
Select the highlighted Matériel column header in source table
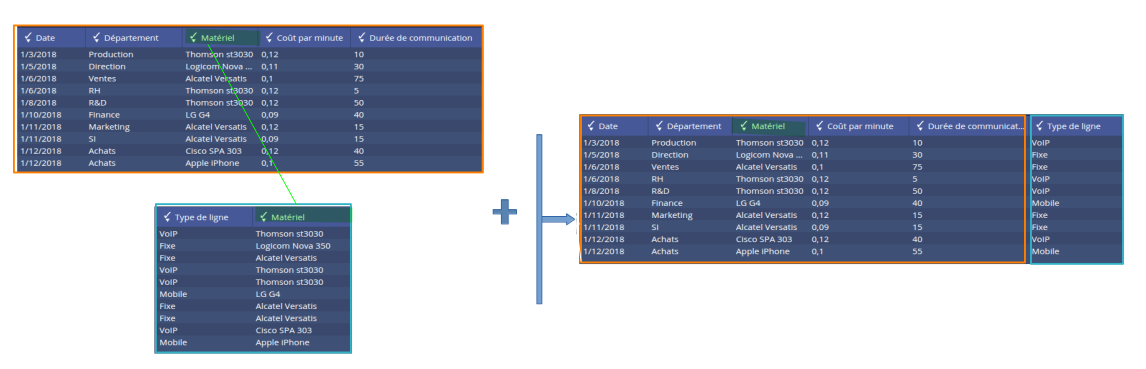pyautogui.click(x=221, y=38)
